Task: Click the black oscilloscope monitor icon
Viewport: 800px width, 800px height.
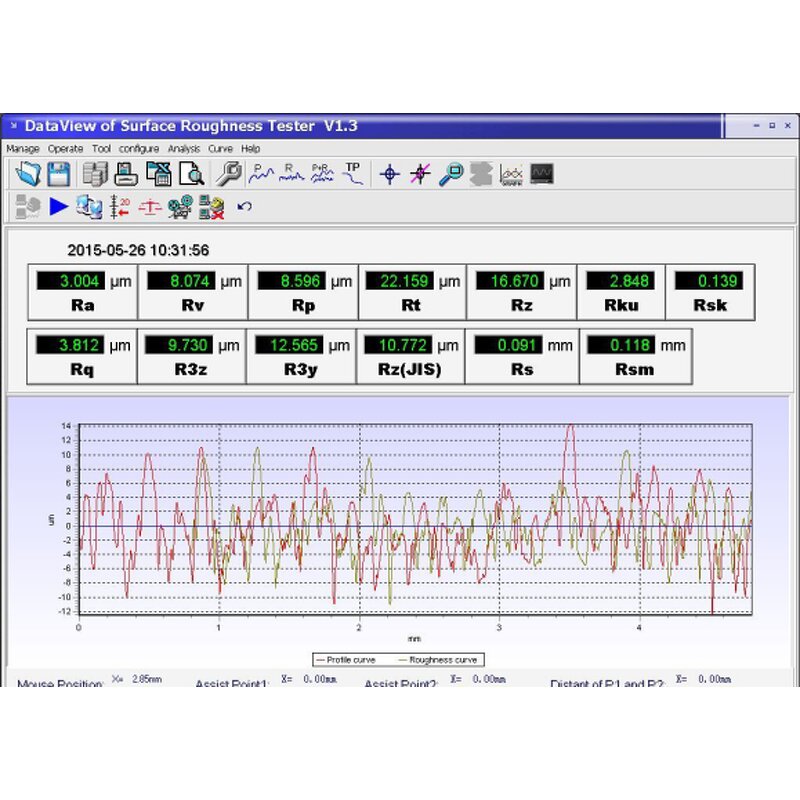Action: (542, 174)
